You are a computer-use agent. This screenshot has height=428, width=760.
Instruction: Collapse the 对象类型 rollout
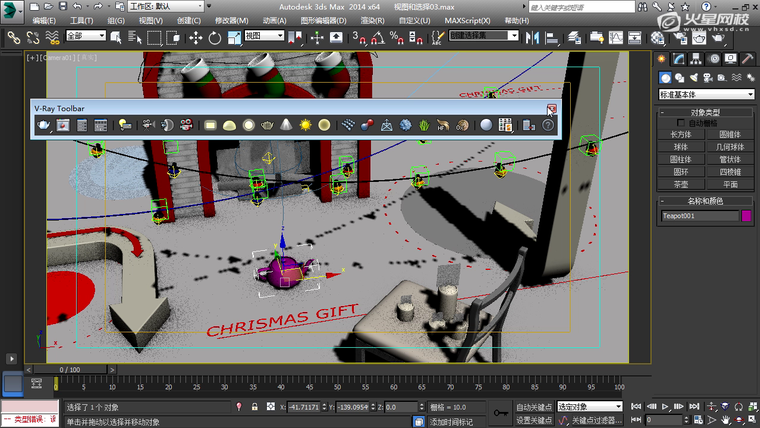[705, 112]
